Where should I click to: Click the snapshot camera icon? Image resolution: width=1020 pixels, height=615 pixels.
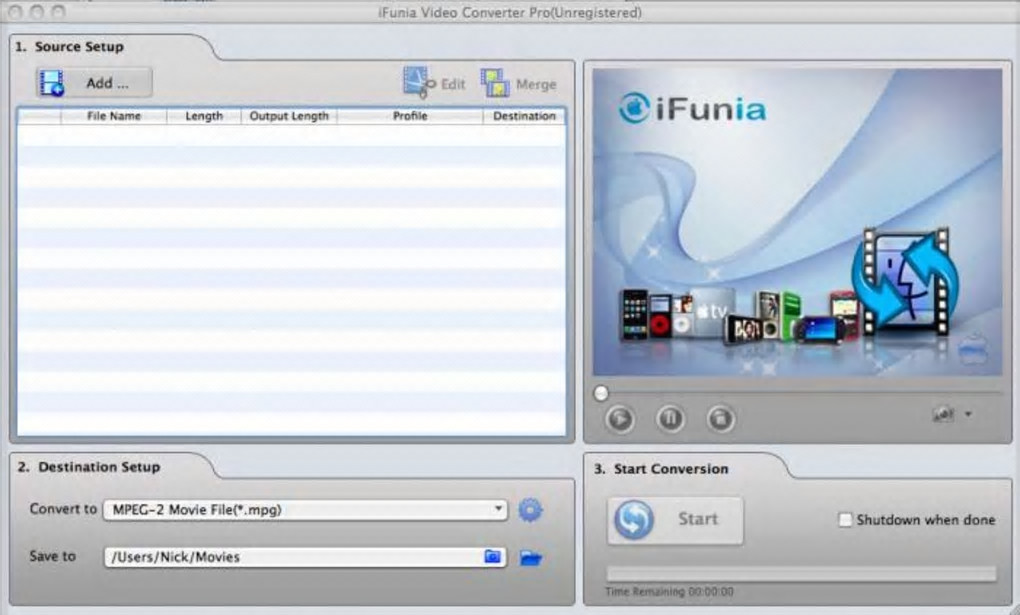[x=943, y=414]
